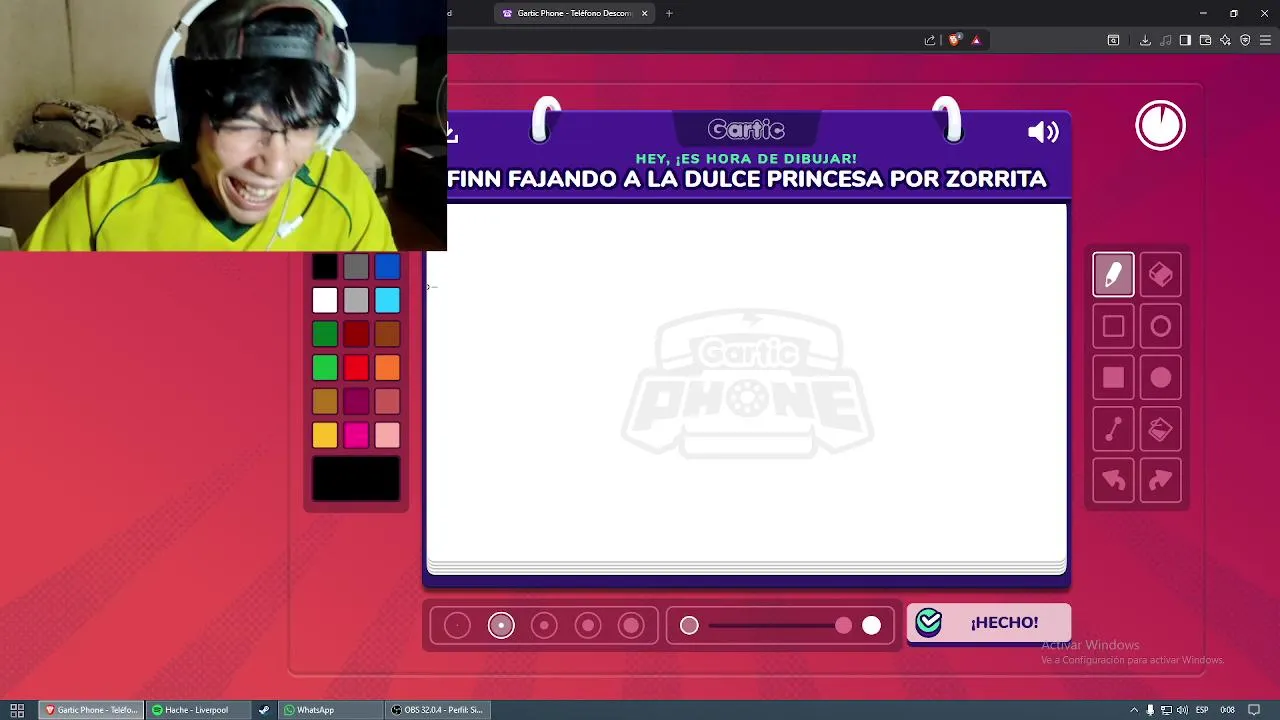Open the browser hamburger menu
This screenshot has width=1280, height=720.
[1265, 40]
